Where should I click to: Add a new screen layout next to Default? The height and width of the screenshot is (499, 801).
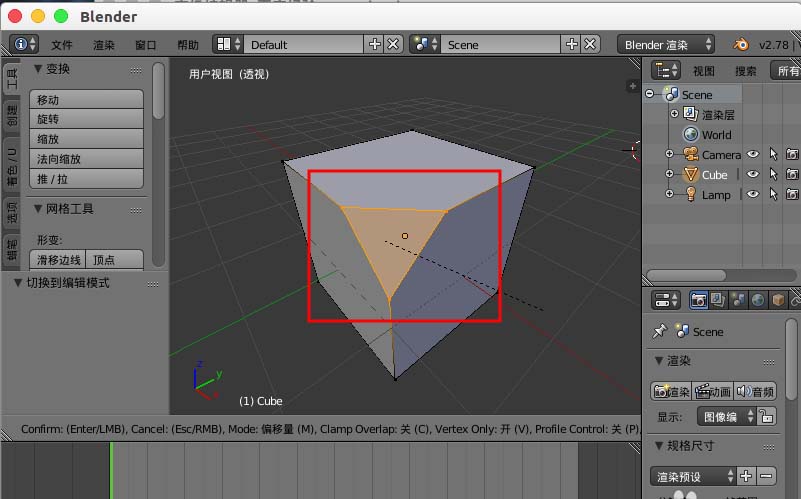pos(374,44)
